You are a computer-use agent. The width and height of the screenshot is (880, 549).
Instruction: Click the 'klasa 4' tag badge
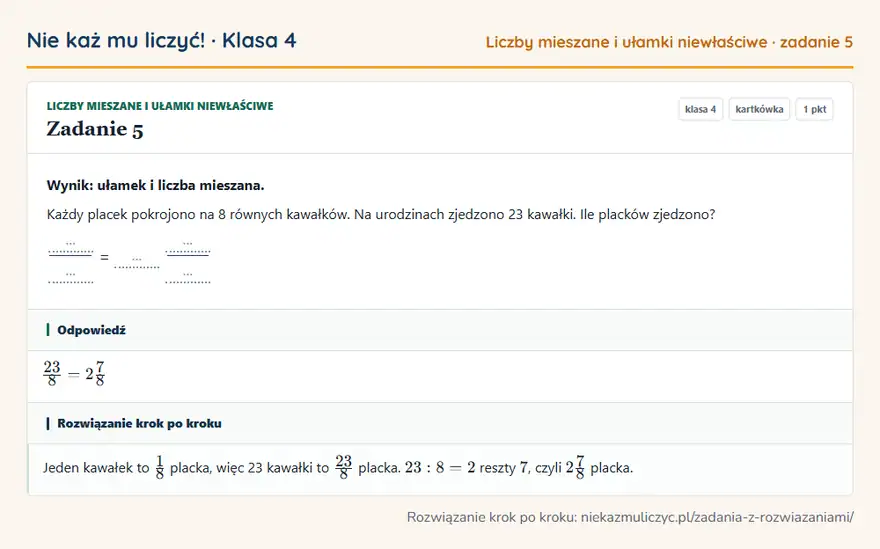(700, 109)
